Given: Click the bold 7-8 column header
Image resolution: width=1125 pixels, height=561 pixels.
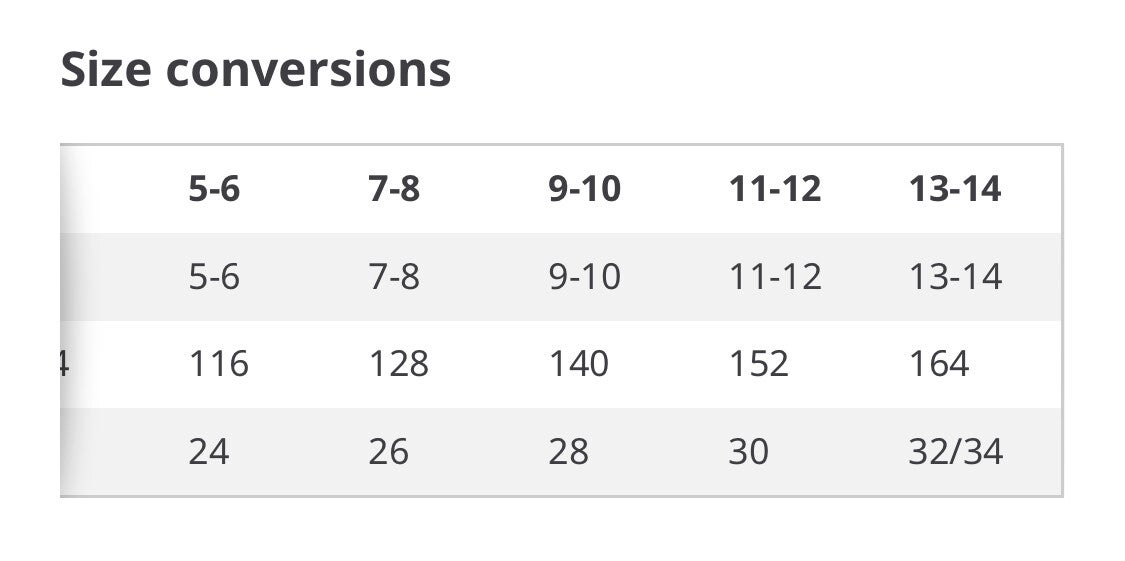Looking at the screenshot, I should click(x=394, y=188).
